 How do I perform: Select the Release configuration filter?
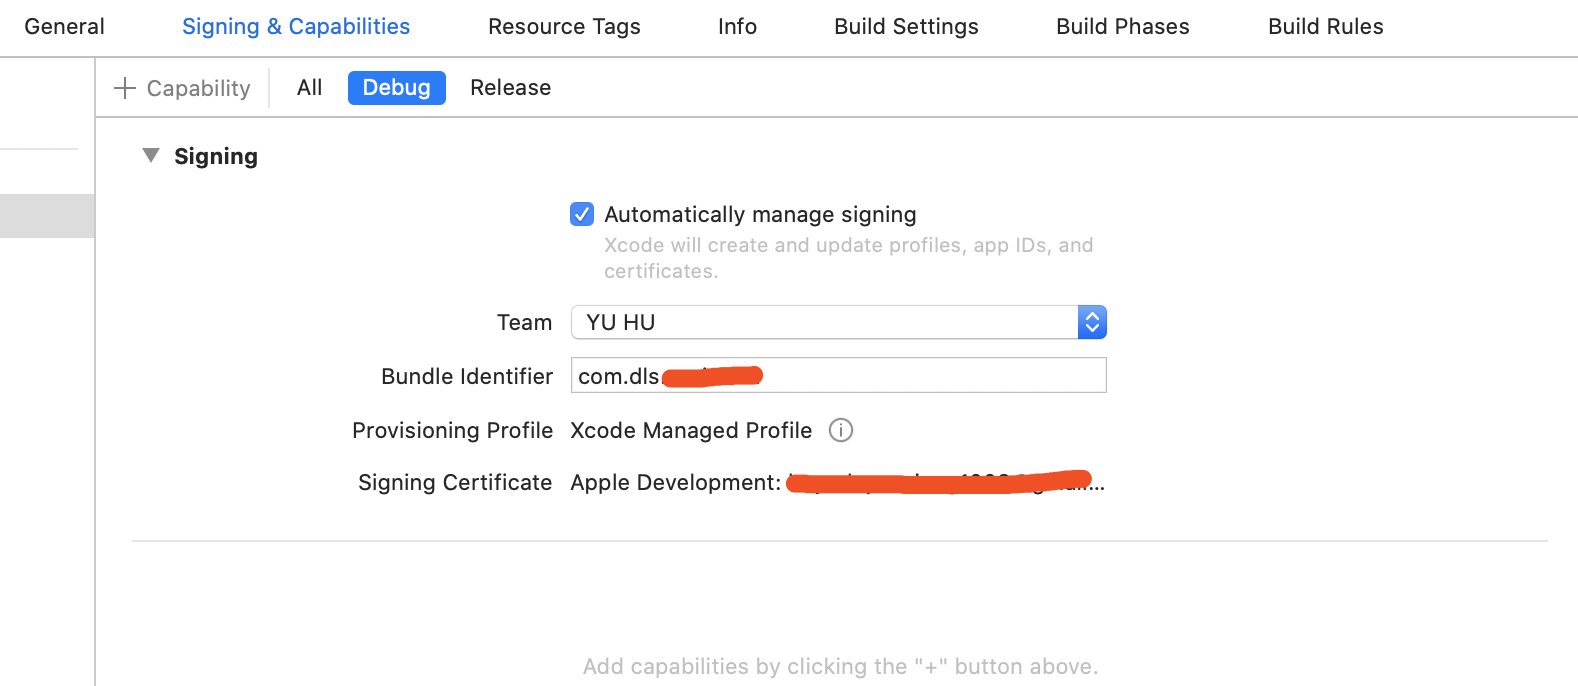pos(510,88)
